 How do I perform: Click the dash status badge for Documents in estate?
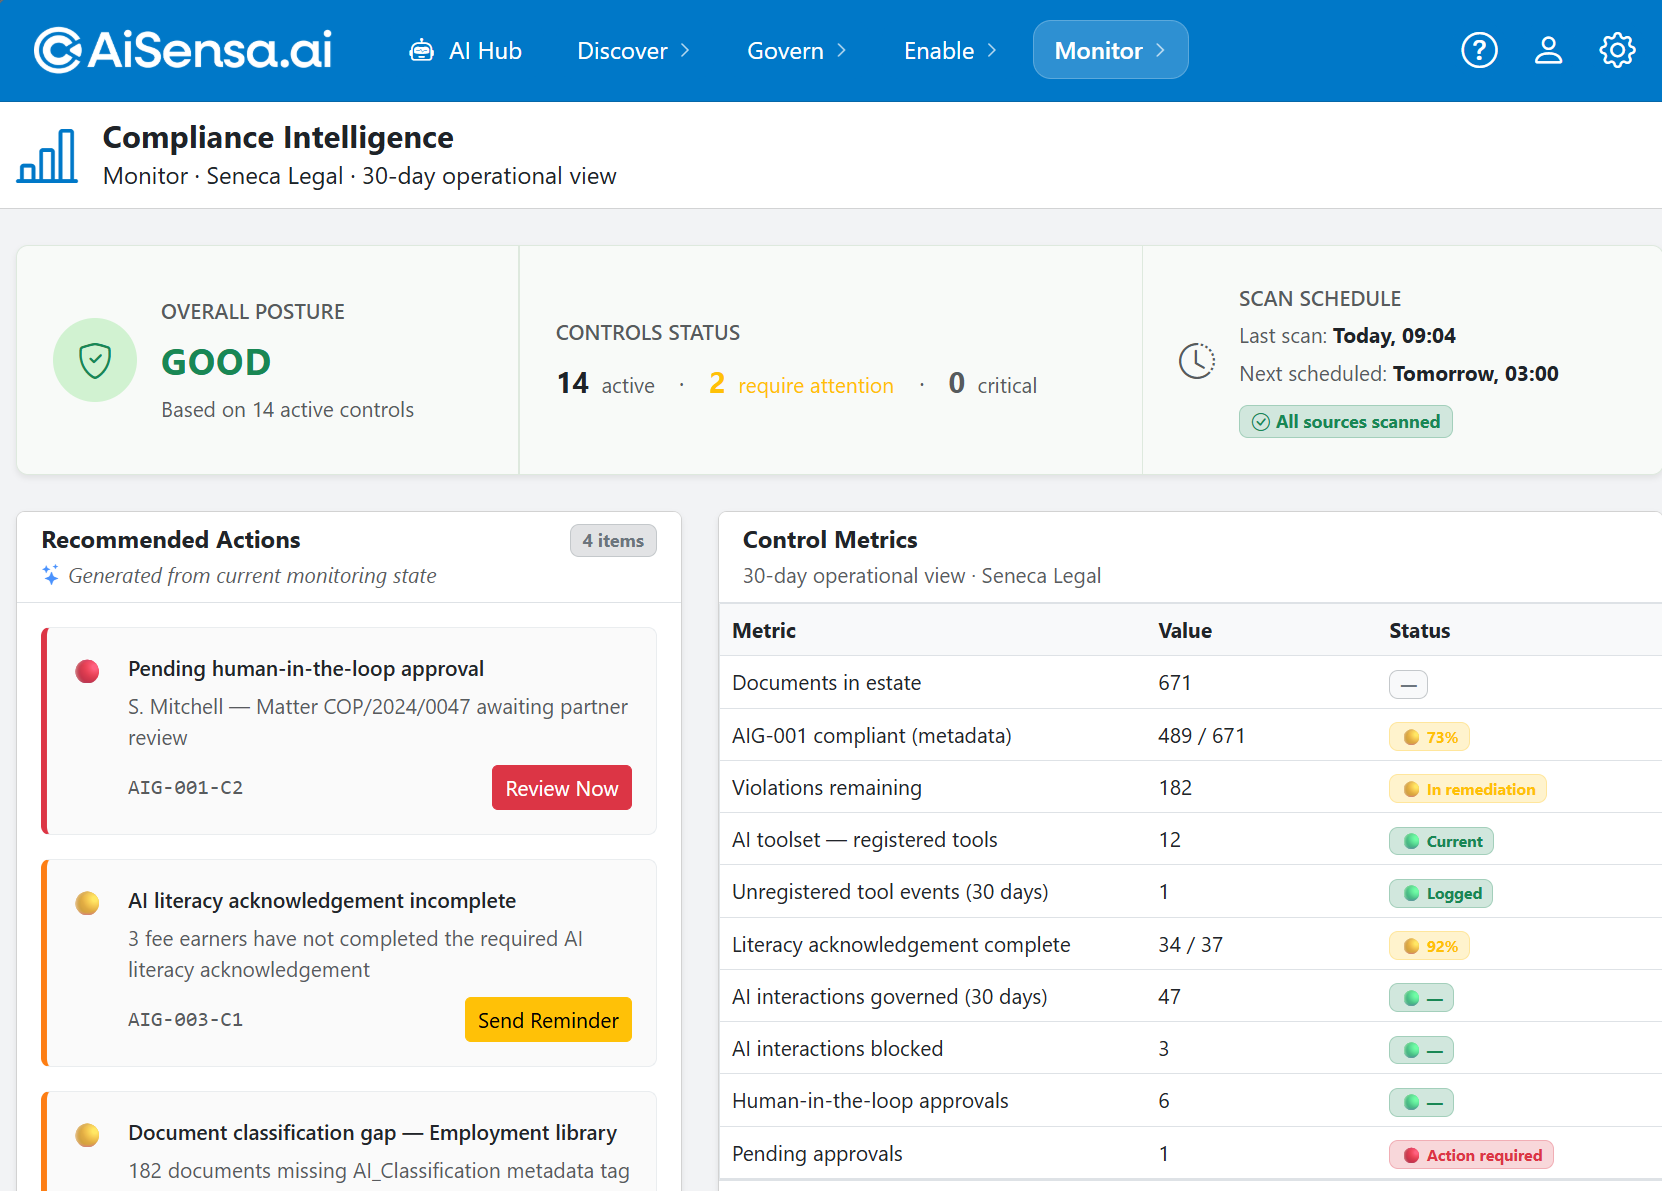point(1408,685)
